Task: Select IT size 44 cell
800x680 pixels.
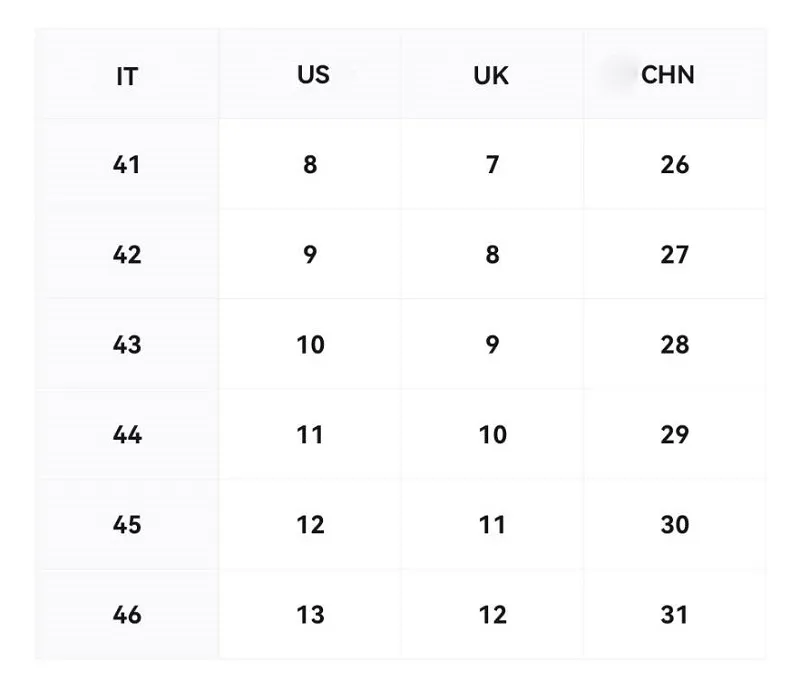Action: [x=127, y=435]
